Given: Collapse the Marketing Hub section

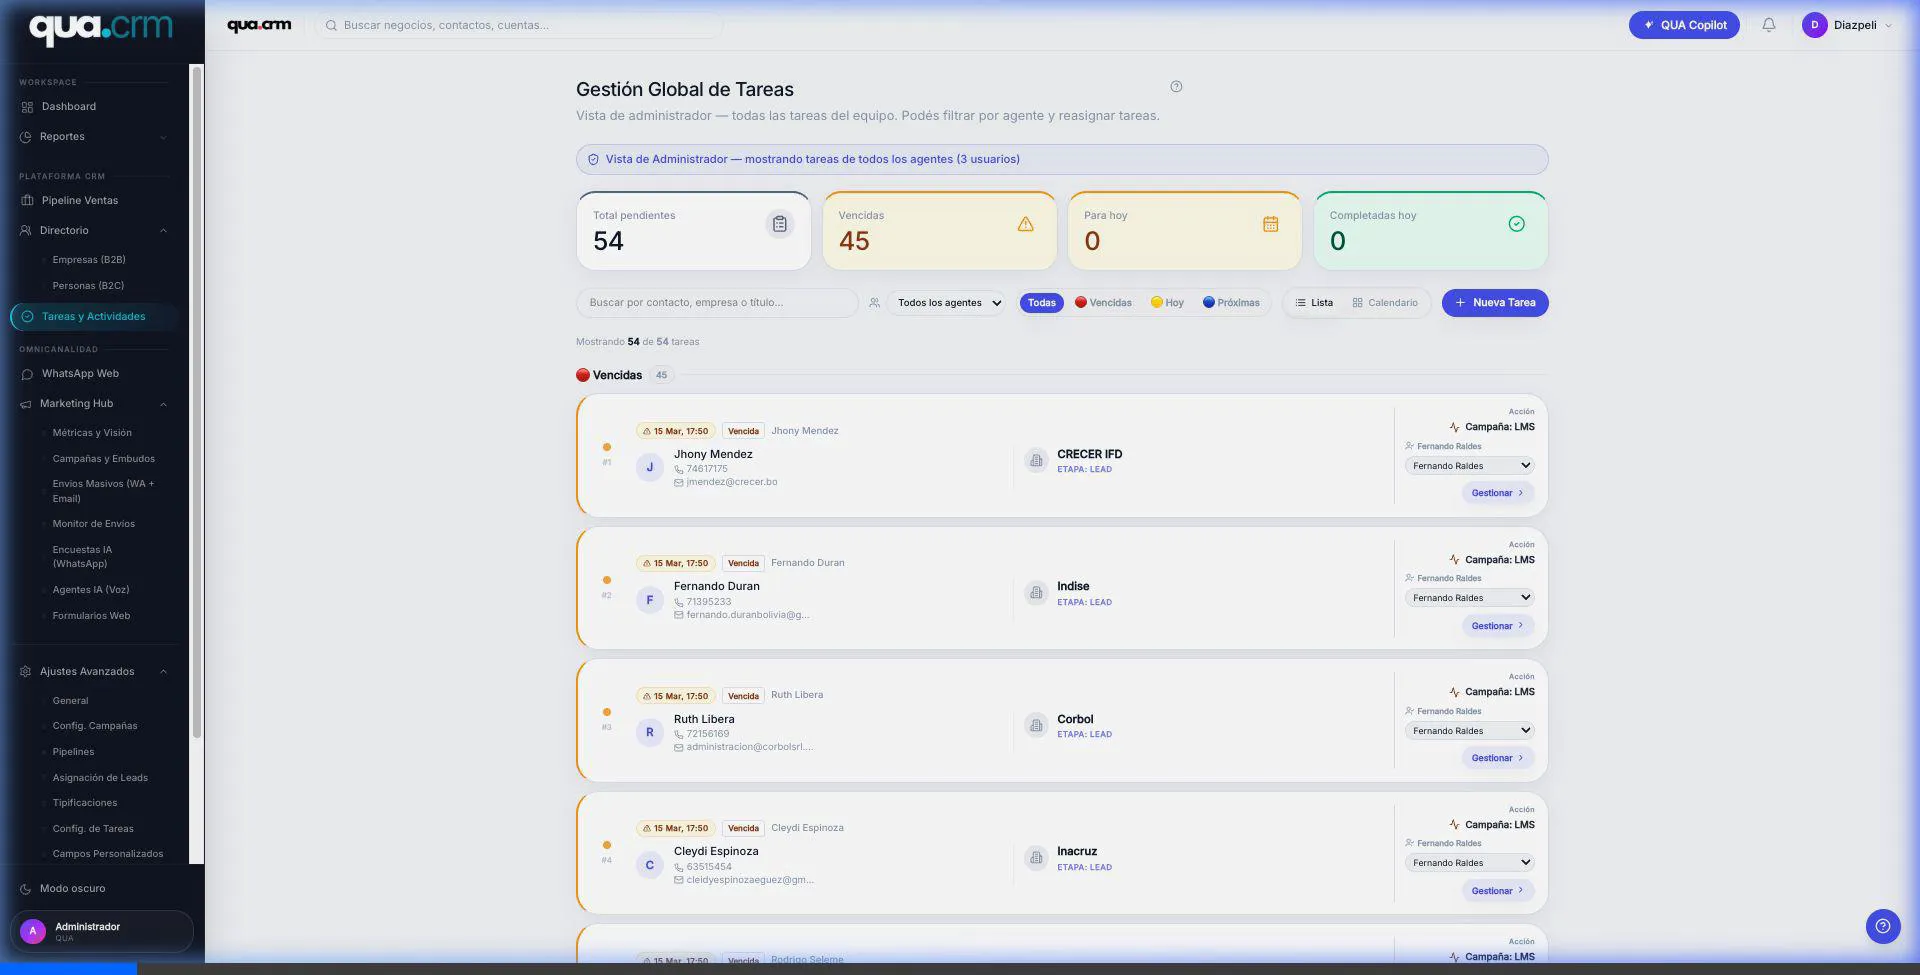Looking at the screenshot, I should (x=163, y=404).
